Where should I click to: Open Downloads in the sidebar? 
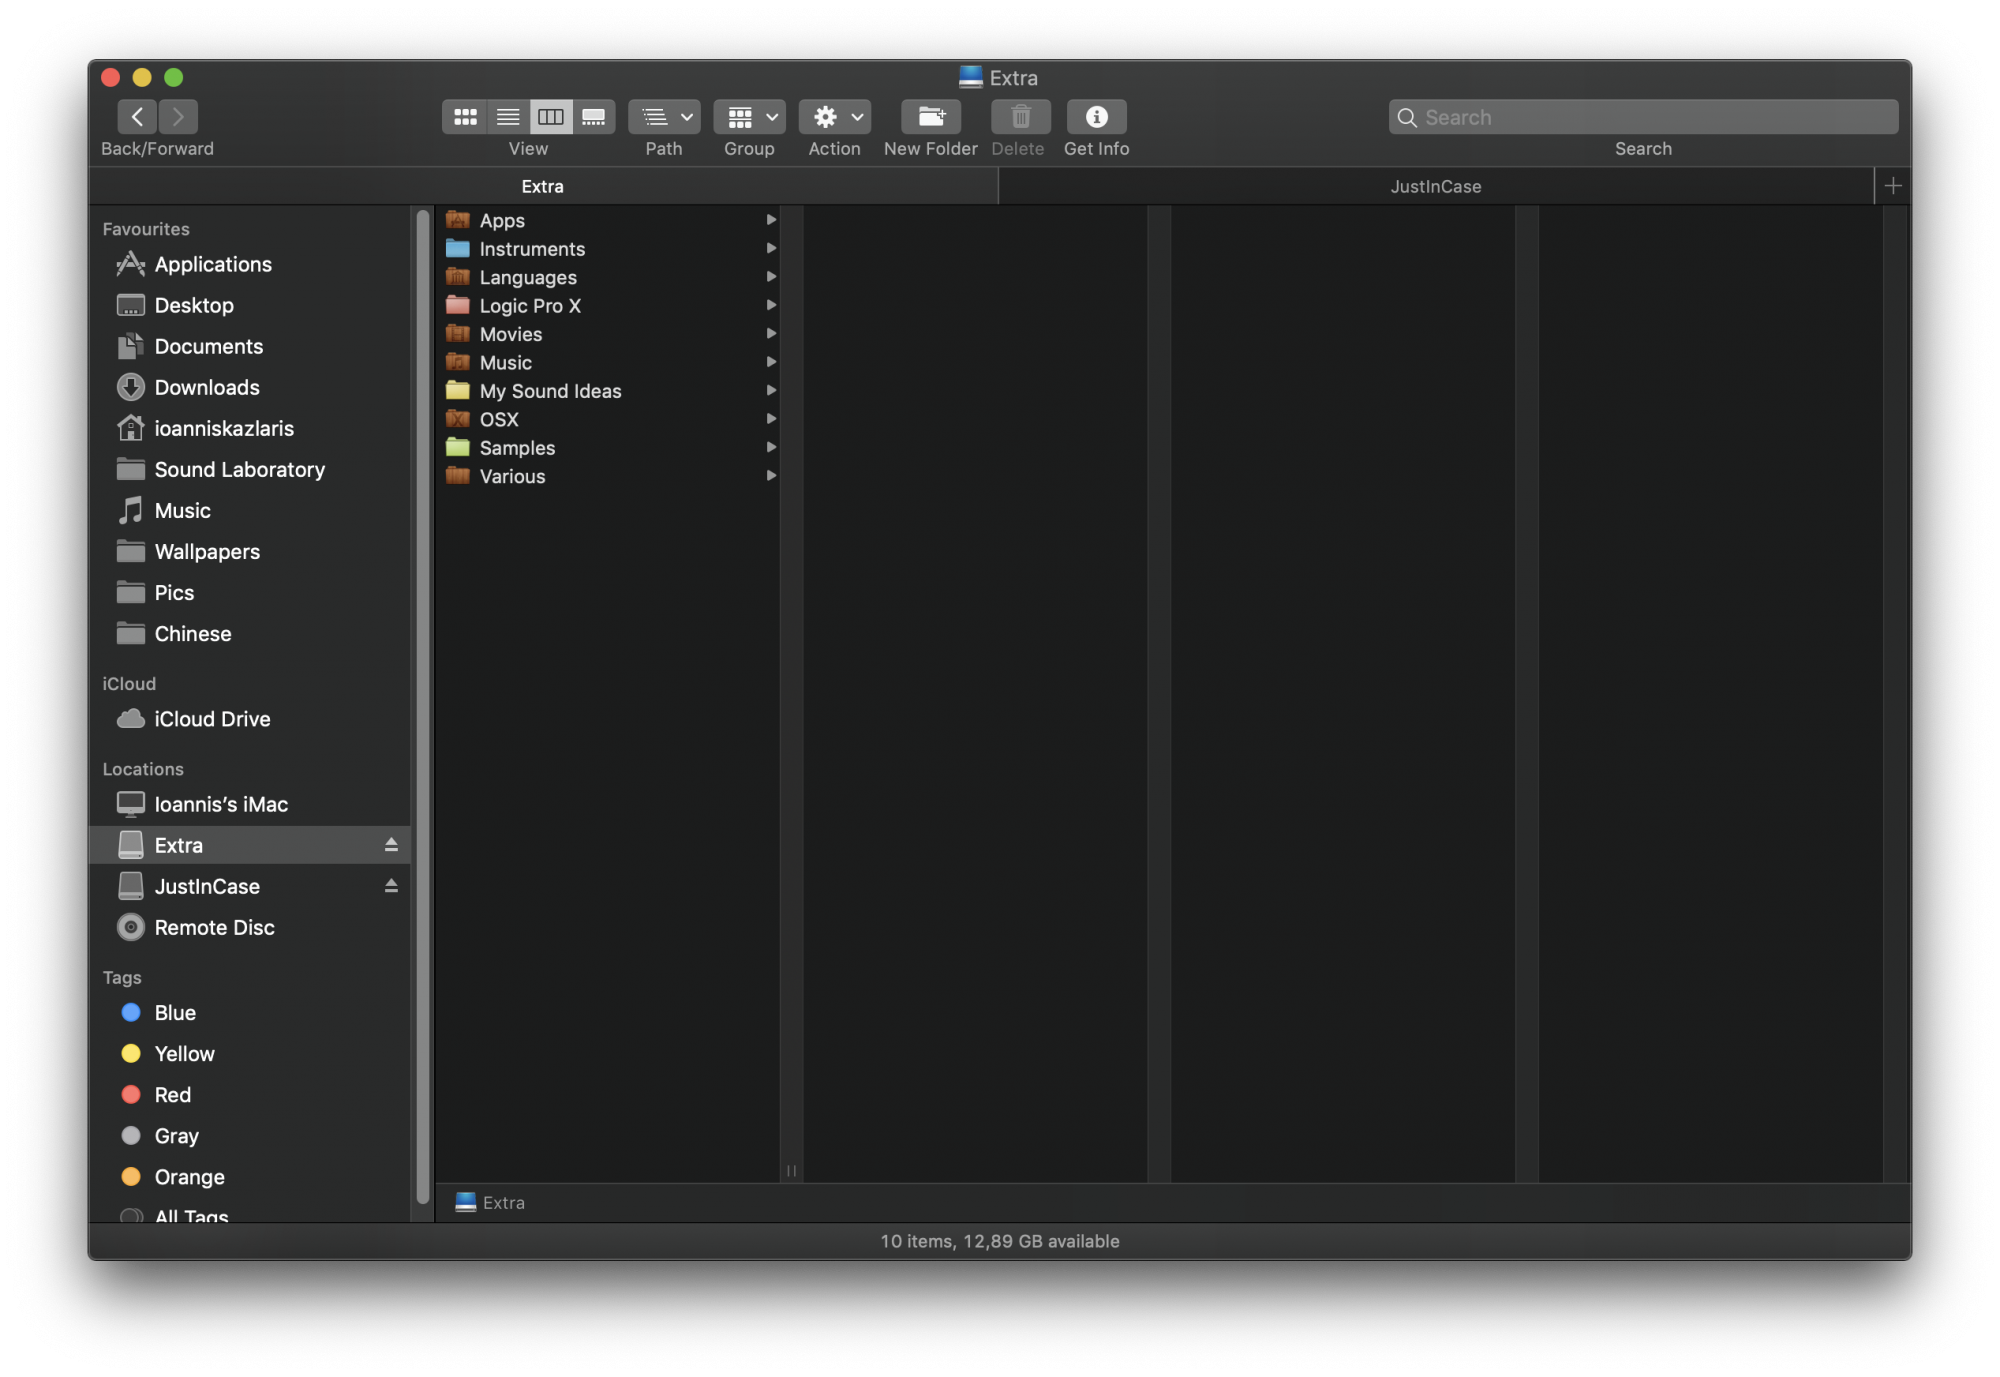point(207,388)
